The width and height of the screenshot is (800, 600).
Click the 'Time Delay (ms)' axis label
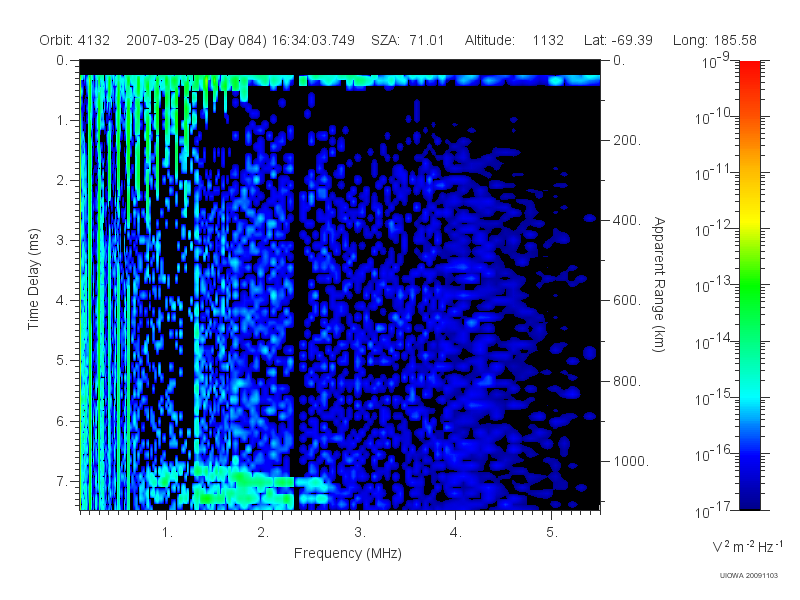(33, 279)
